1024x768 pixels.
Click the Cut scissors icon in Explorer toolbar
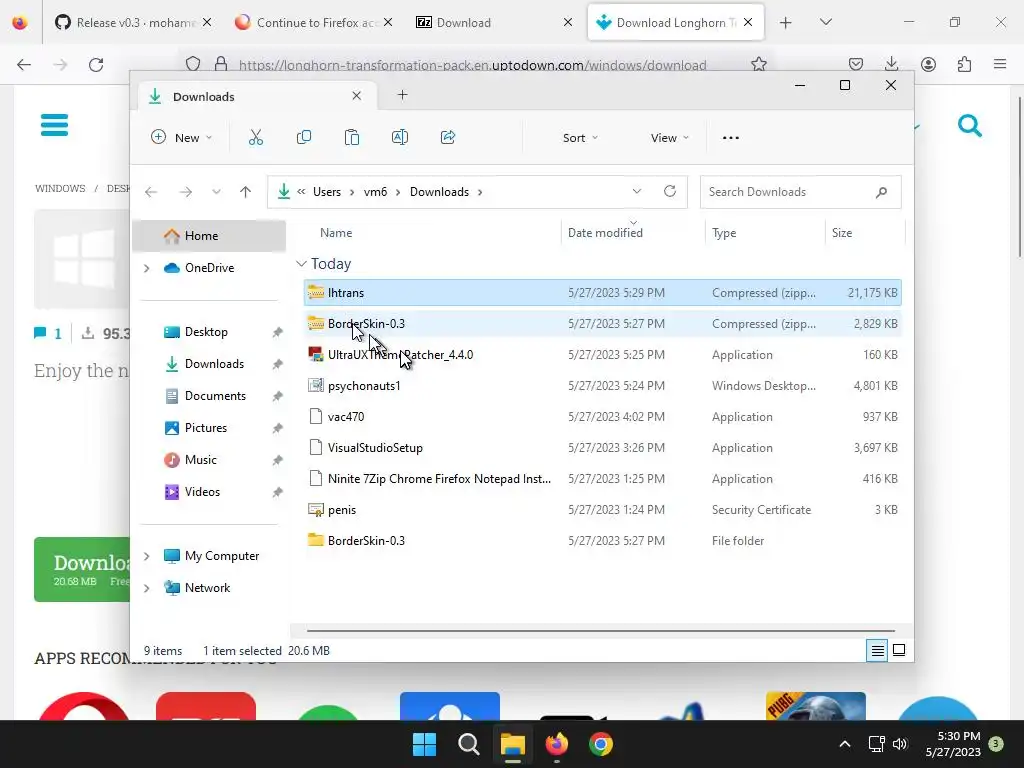(255, 138)
